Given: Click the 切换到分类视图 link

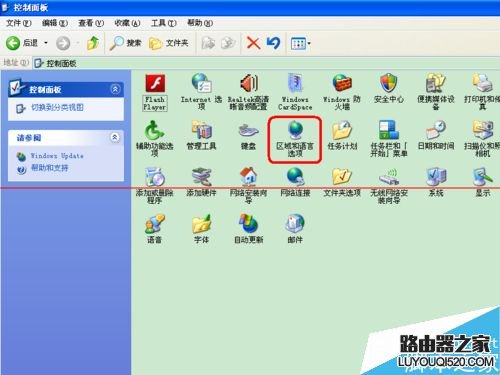Looking at the screenshot, I should tap(57, 108).
